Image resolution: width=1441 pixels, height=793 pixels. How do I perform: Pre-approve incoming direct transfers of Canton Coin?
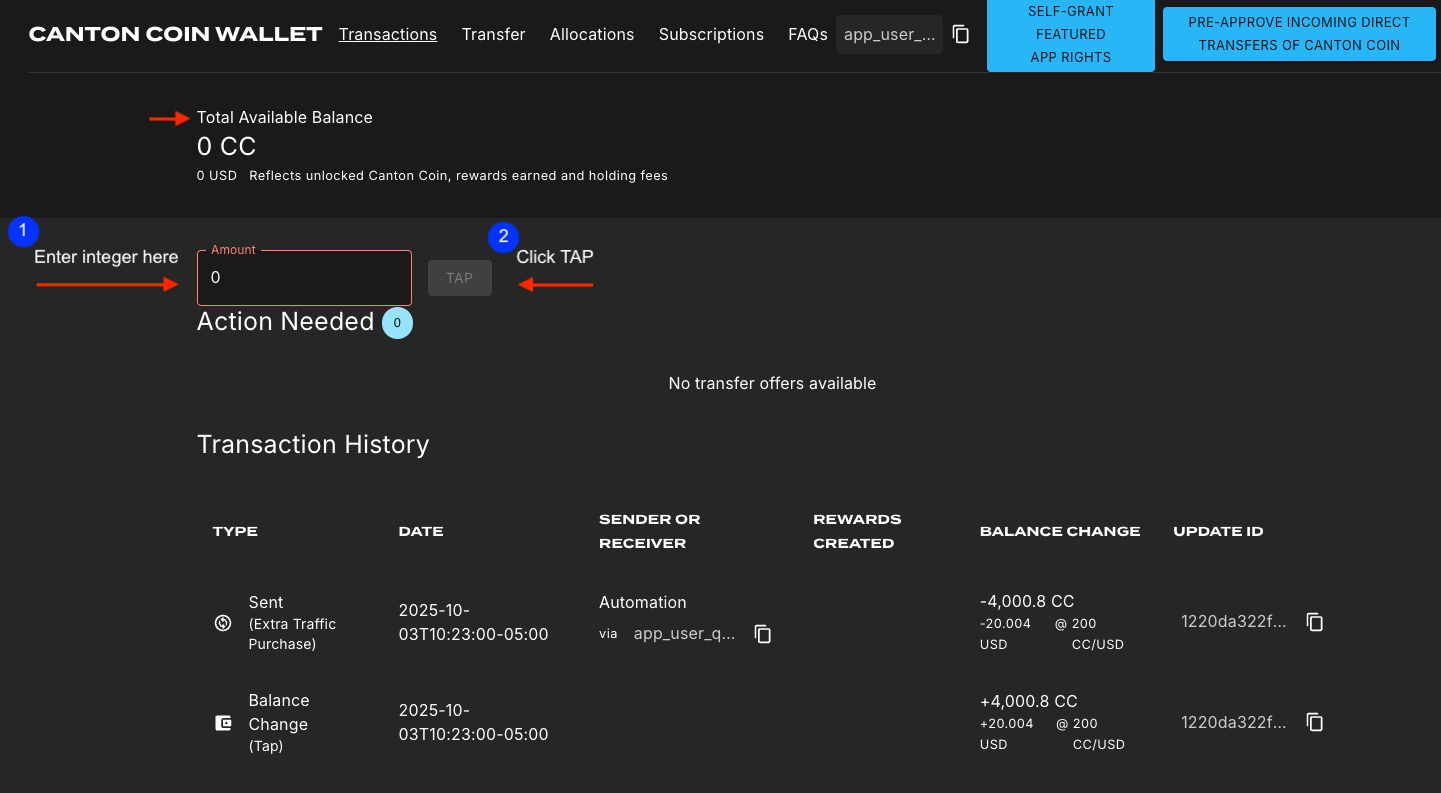point(1298,34)
